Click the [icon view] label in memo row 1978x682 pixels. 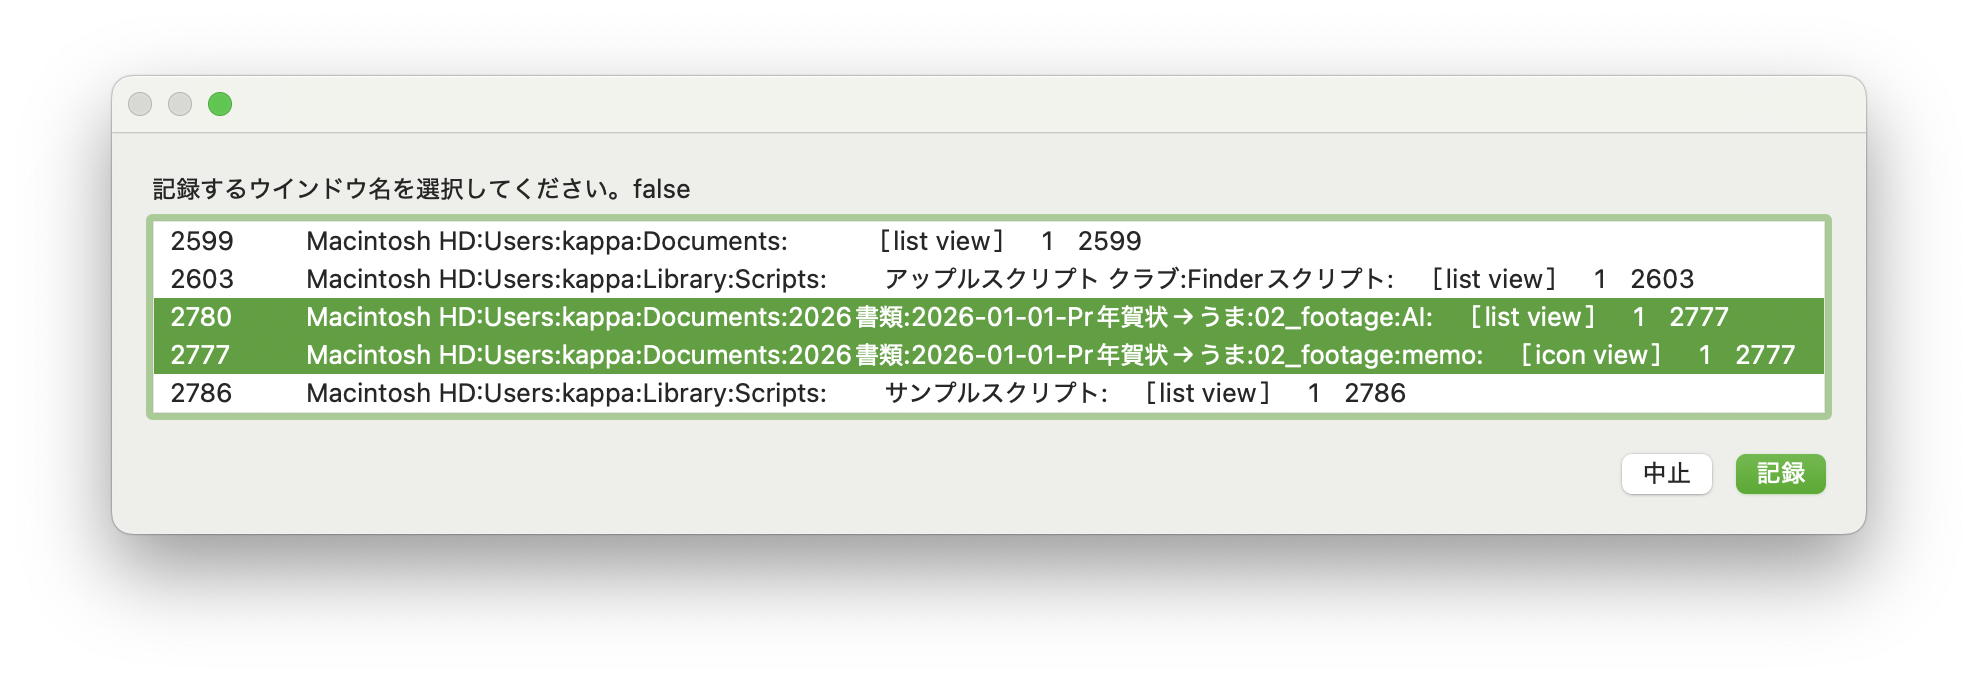[x=1590, y=355]
